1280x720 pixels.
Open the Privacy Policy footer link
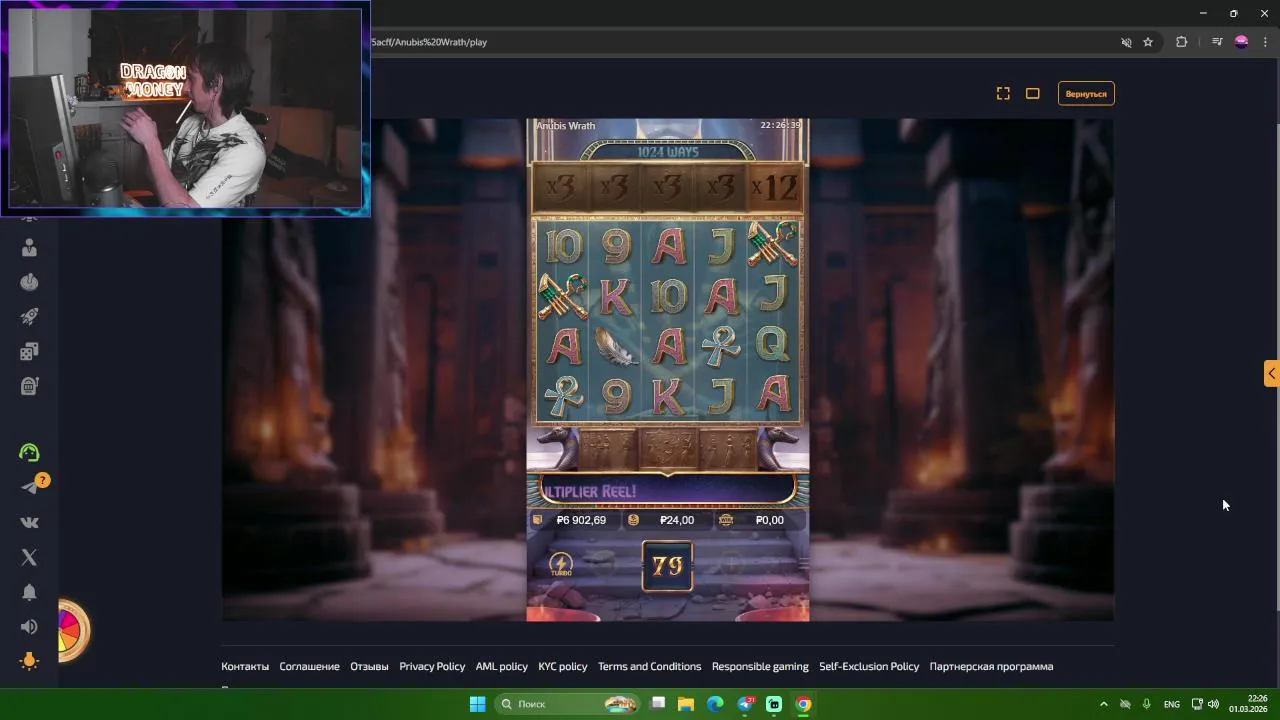pos(432,666)
